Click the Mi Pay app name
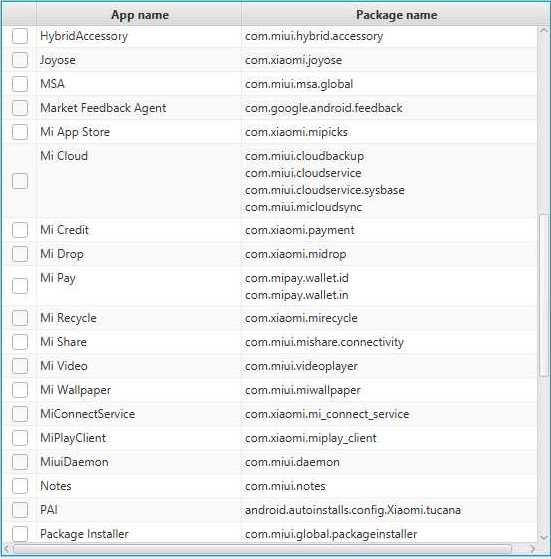This screenshot has width=551, height=559. [58, 278]
